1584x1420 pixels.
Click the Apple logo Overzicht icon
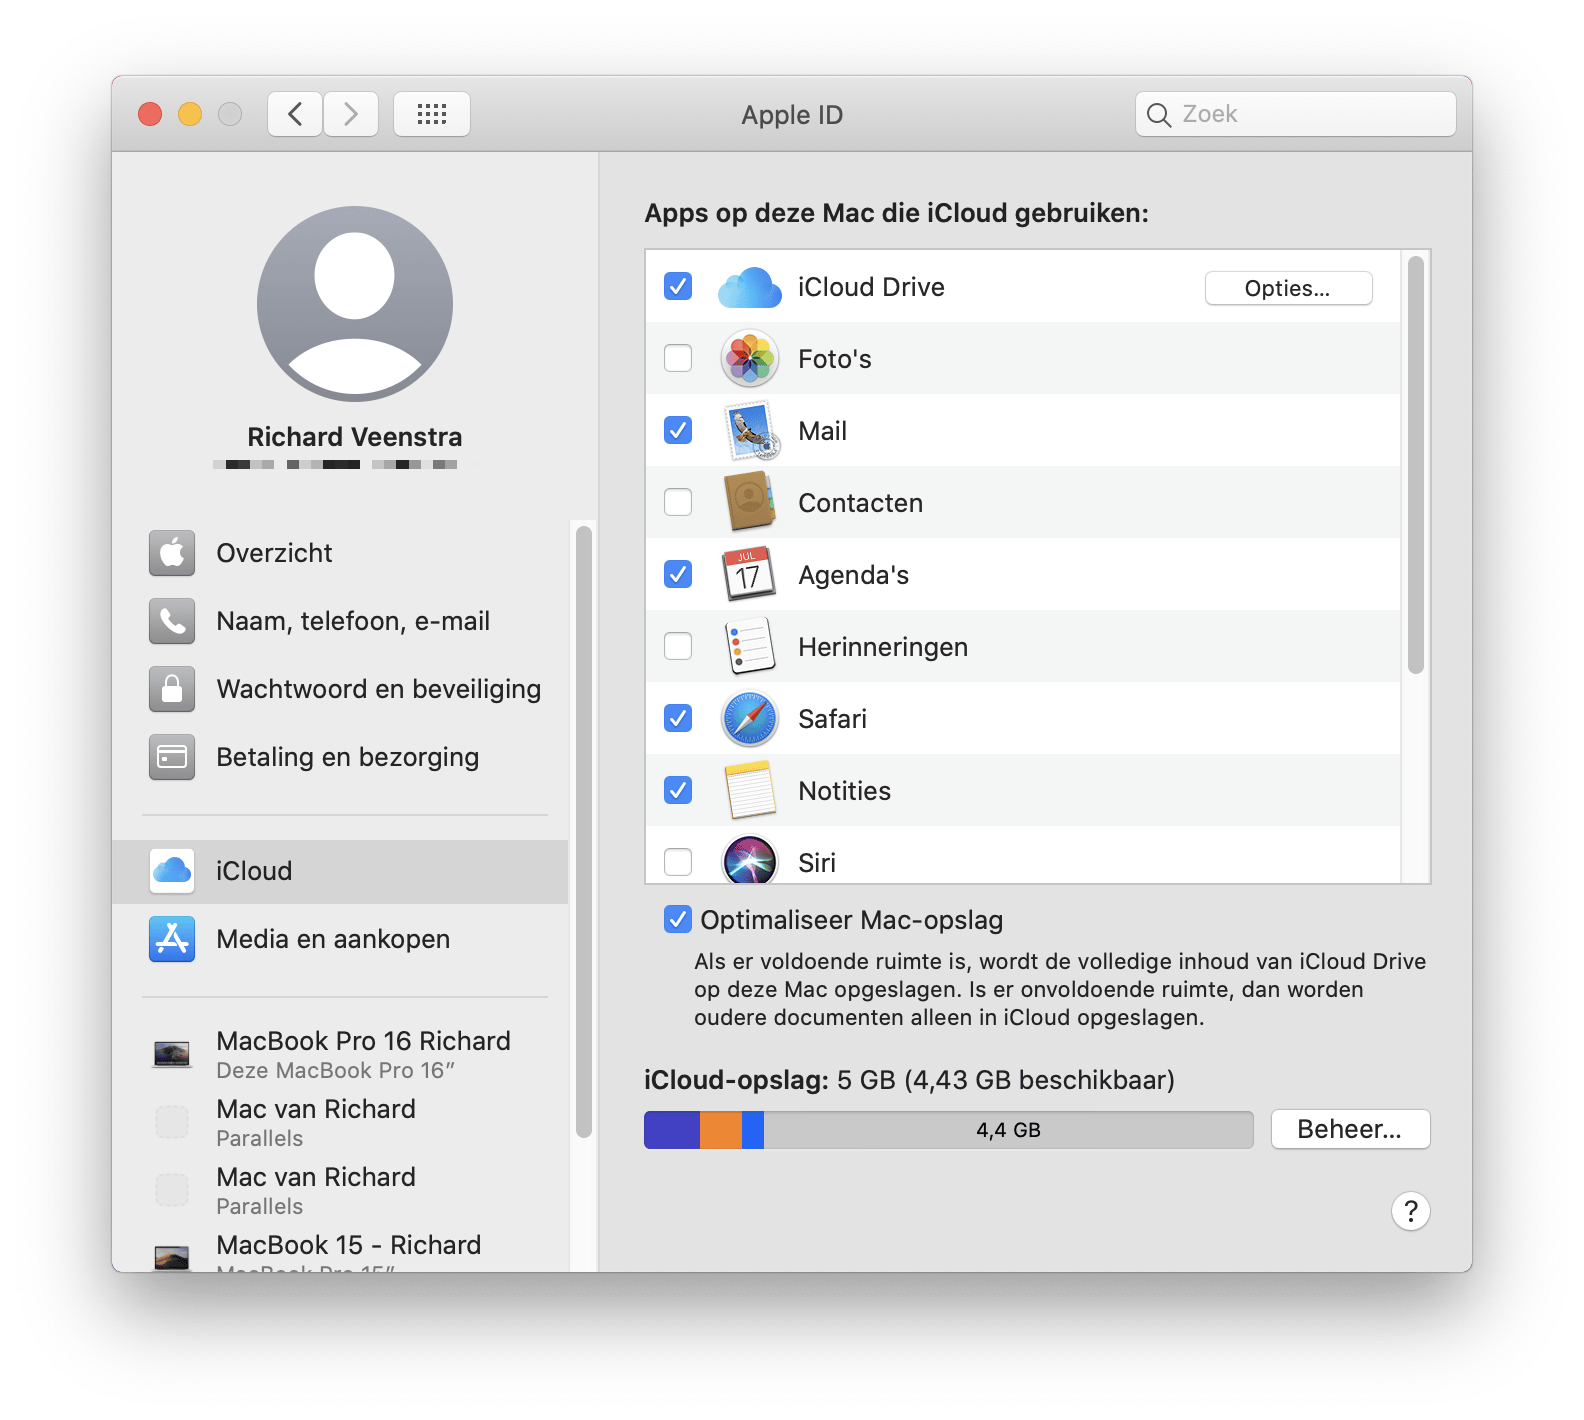(172, 553)
